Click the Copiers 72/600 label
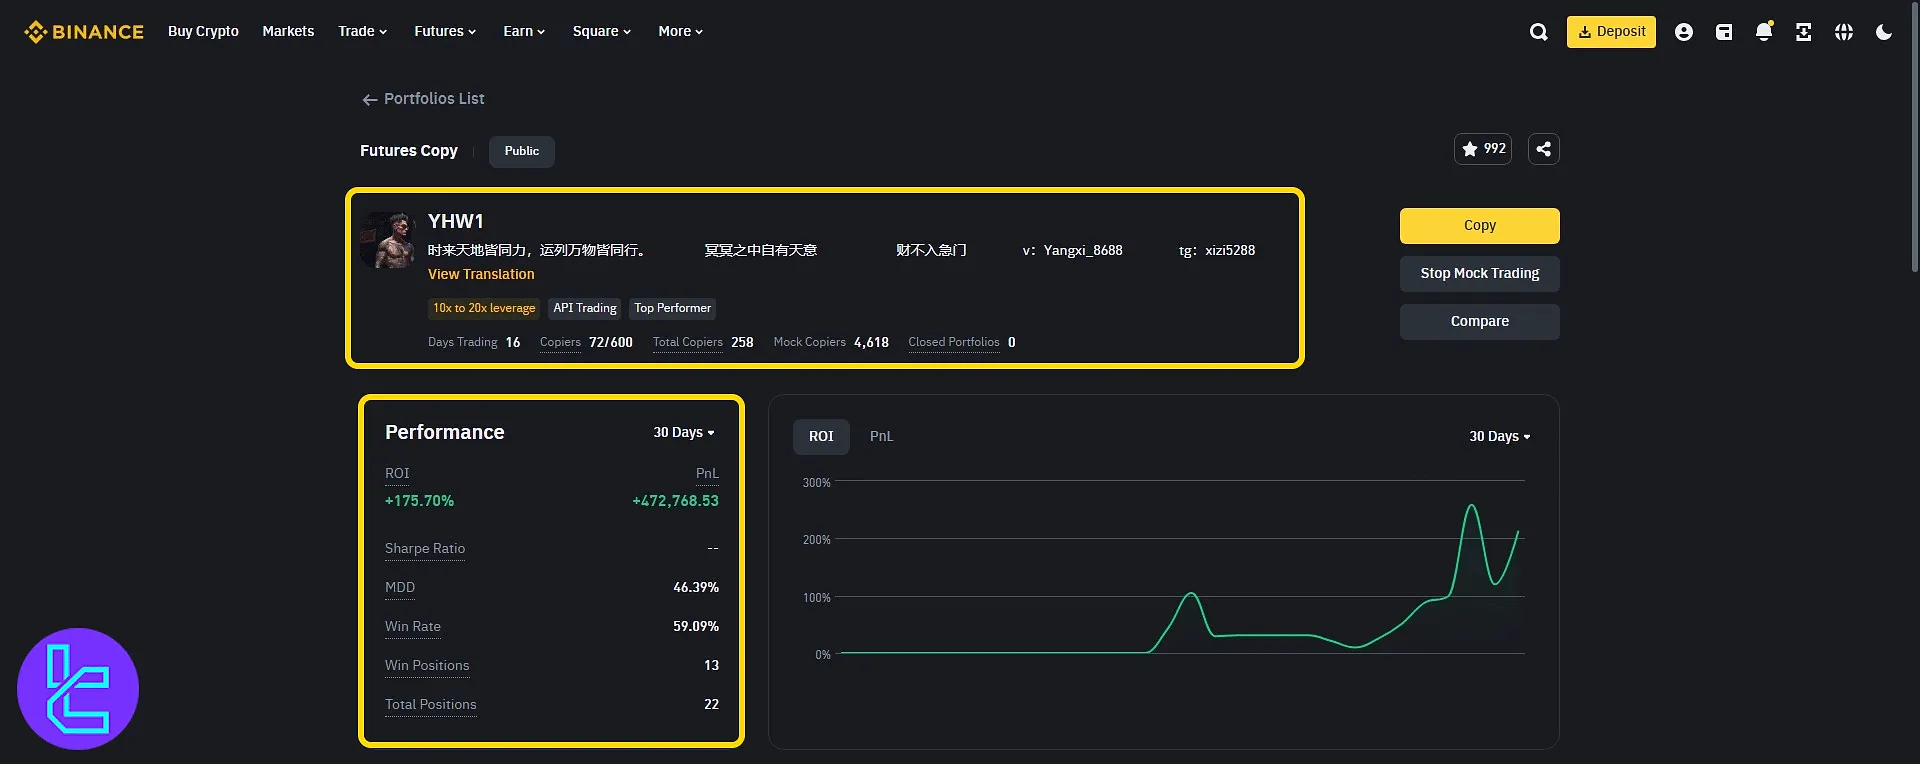Image resolution: width=1920 pixels, height=764 pixels. point(586,343)
